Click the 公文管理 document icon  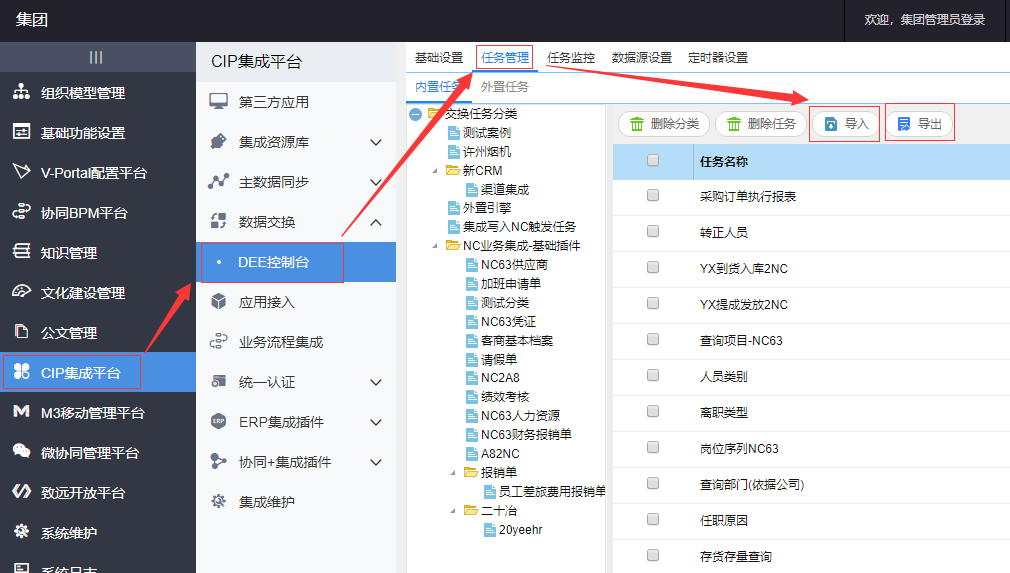(x=21, y=332)
